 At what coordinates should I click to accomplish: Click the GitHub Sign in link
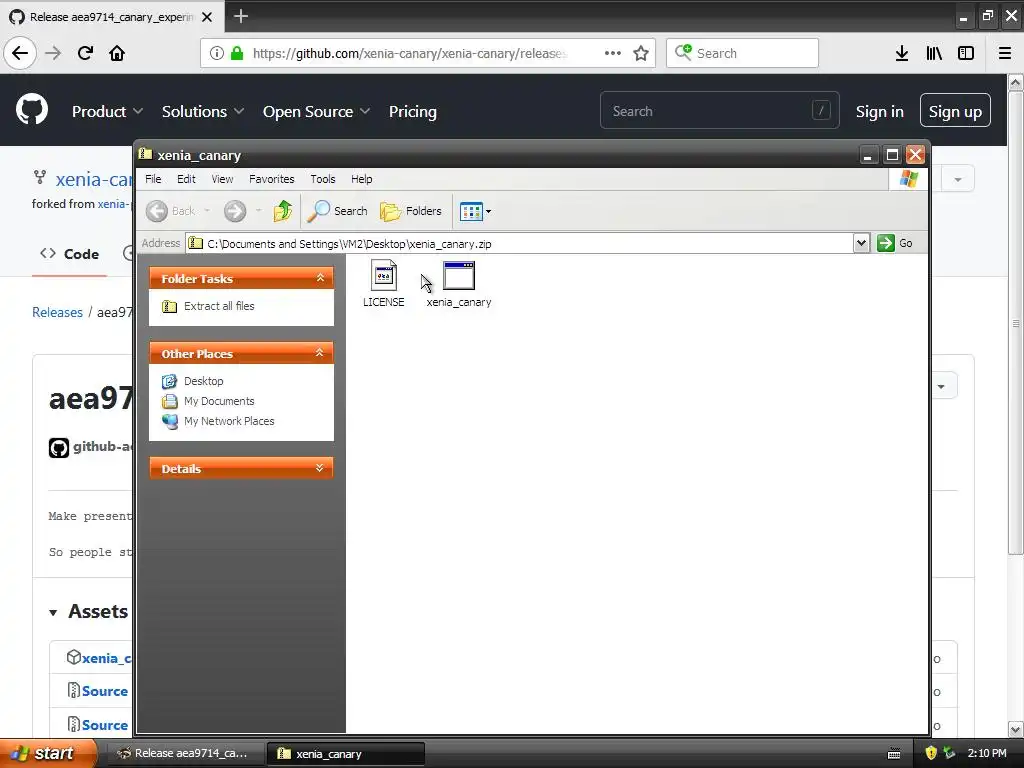point(880,112)
